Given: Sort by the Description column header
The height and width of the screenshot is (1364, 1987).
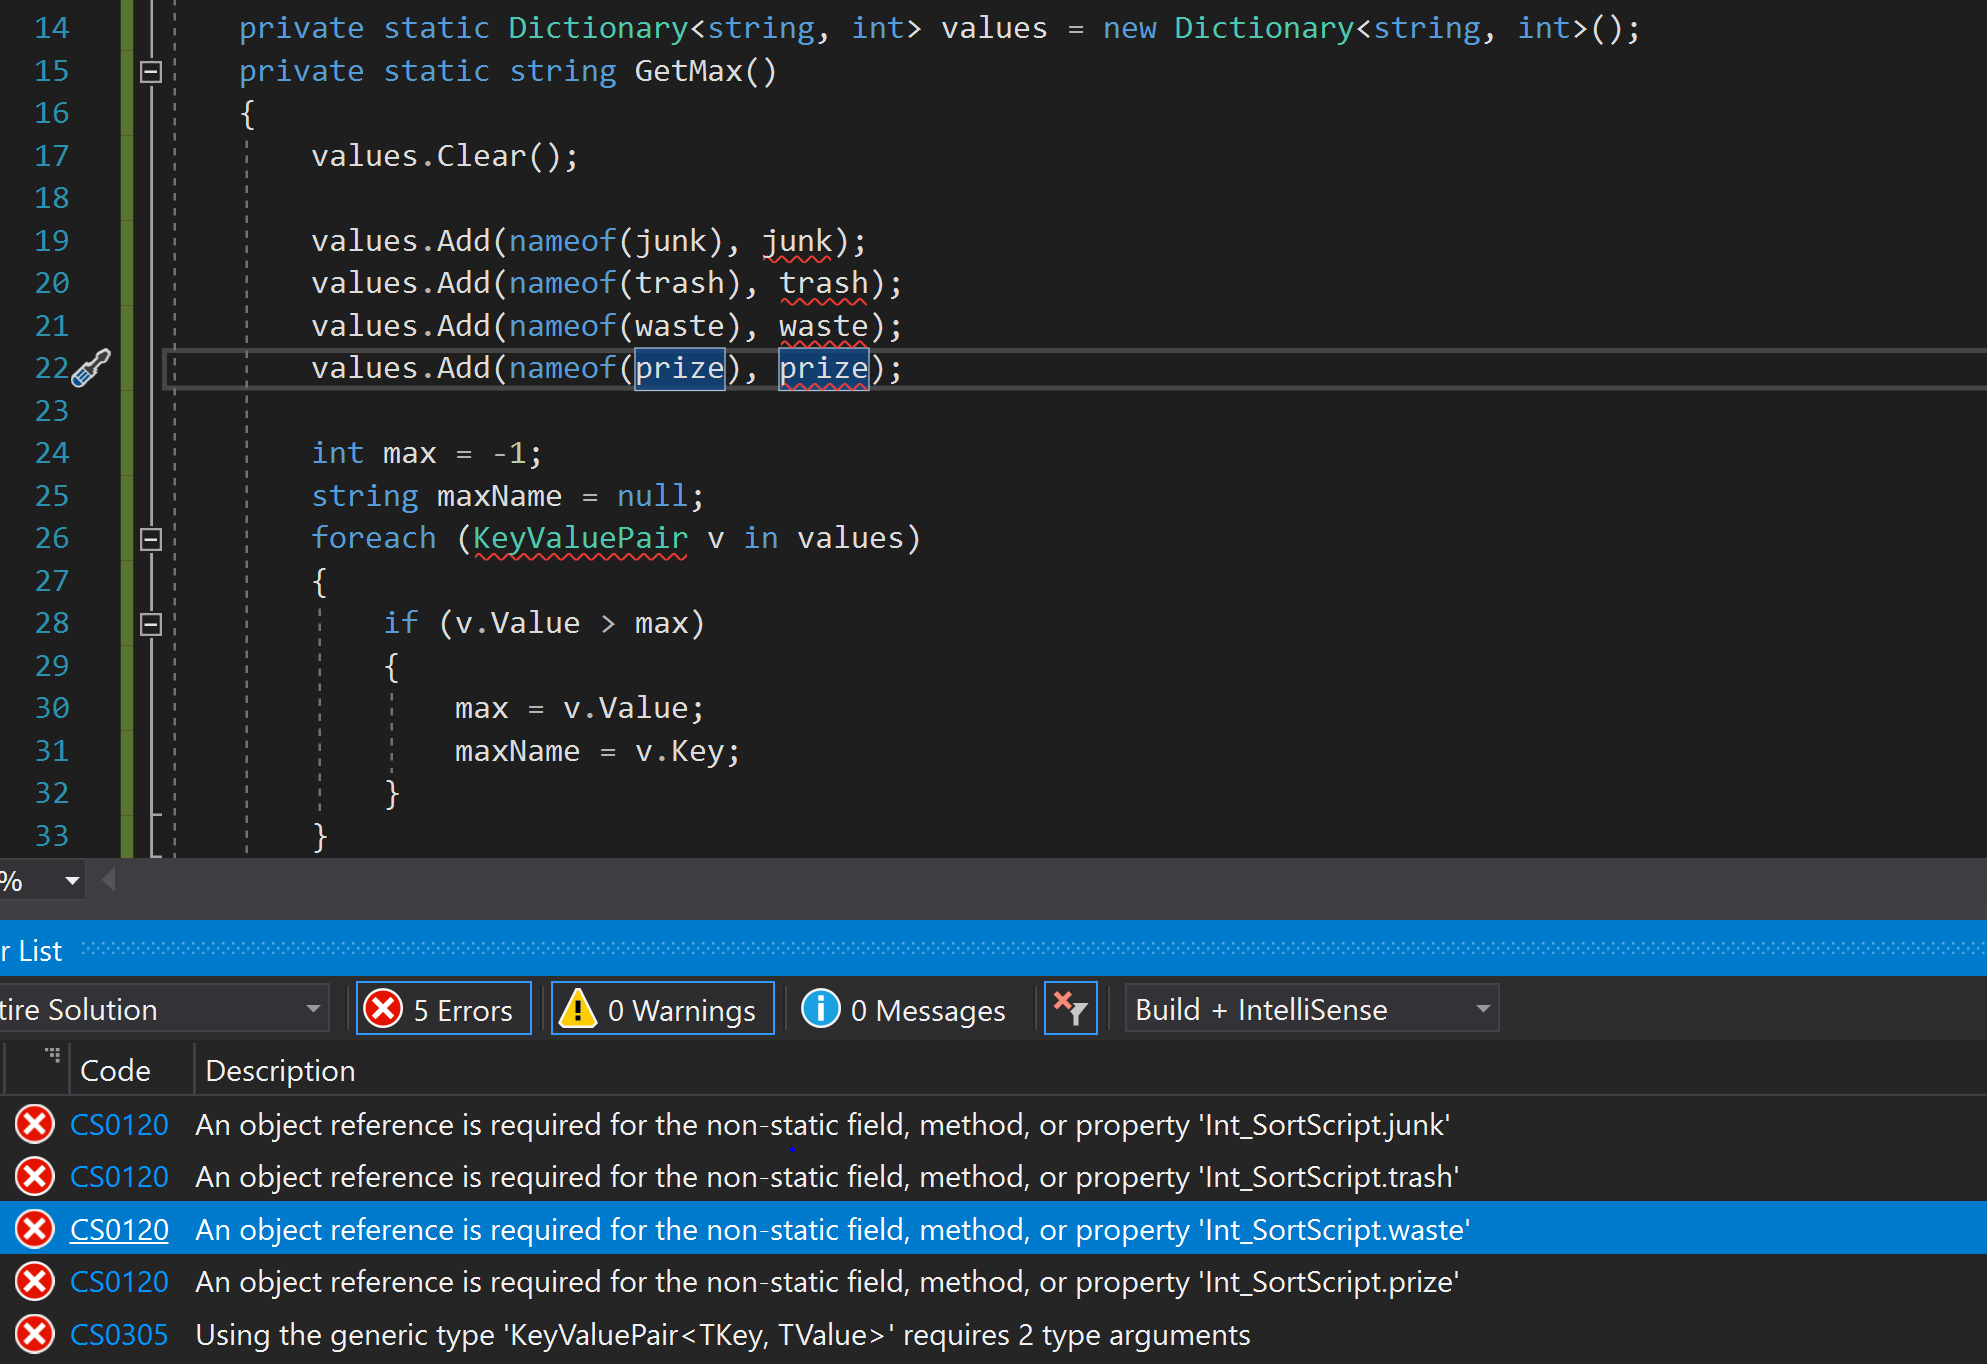Looking at the screenshot, I should pos(280,1071).
